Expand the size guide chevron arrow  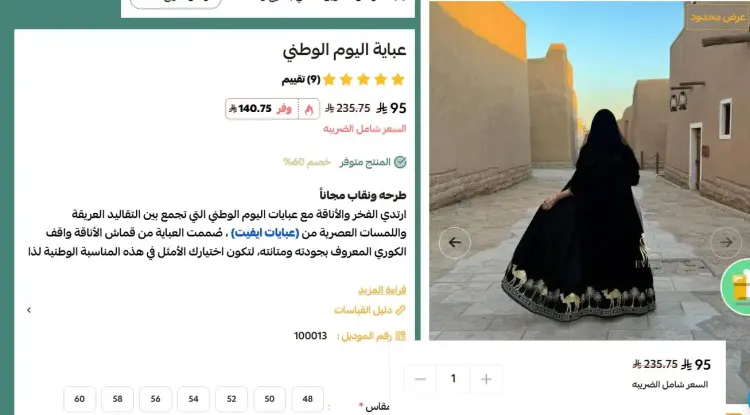tap(29, 310)
